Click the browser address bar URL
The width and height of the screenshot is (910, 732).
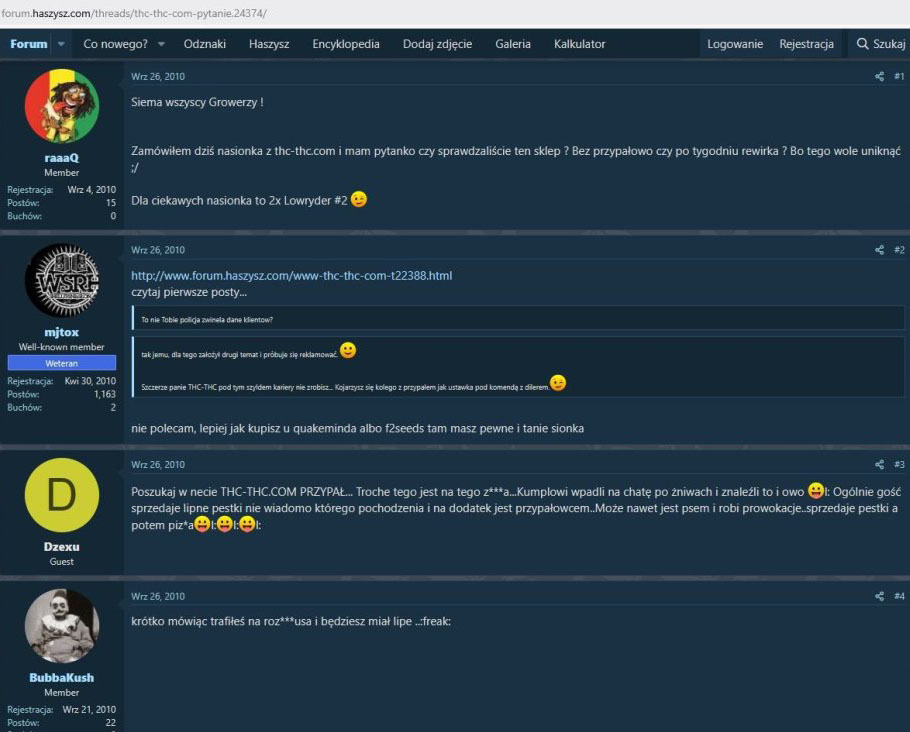tap(134, 13)
